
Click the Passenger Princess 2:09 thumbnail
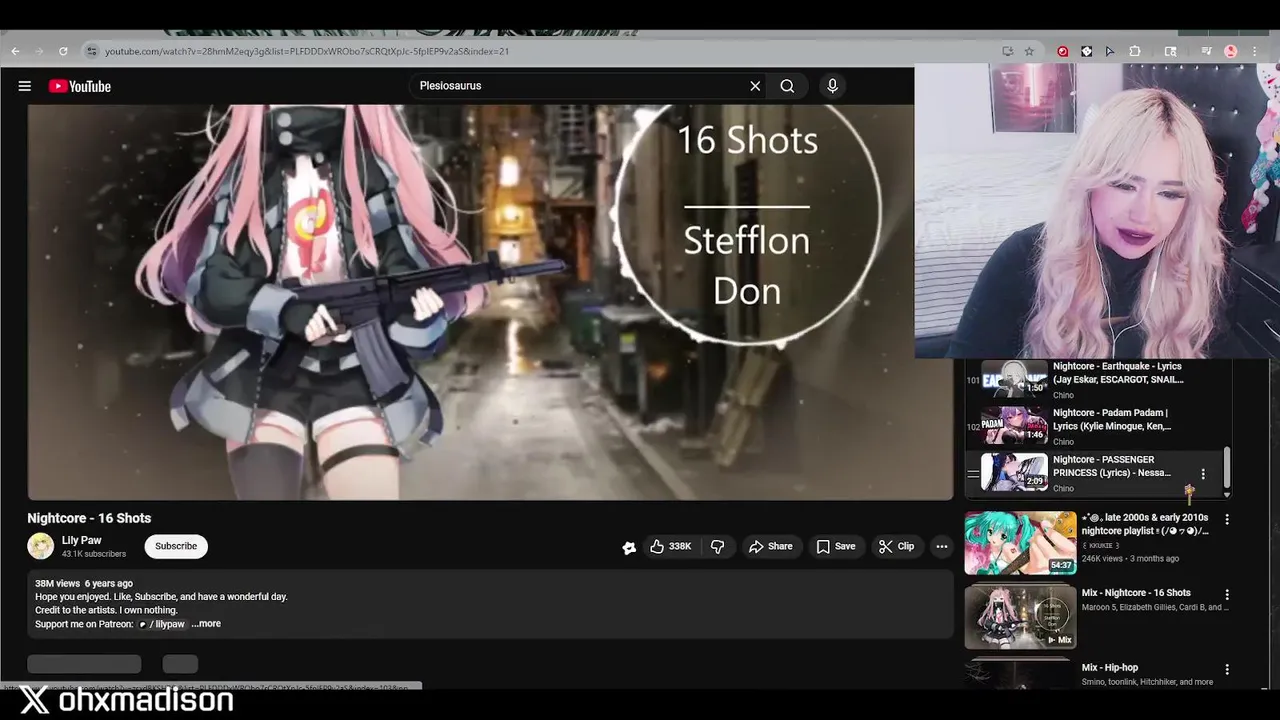[1014, 472]
